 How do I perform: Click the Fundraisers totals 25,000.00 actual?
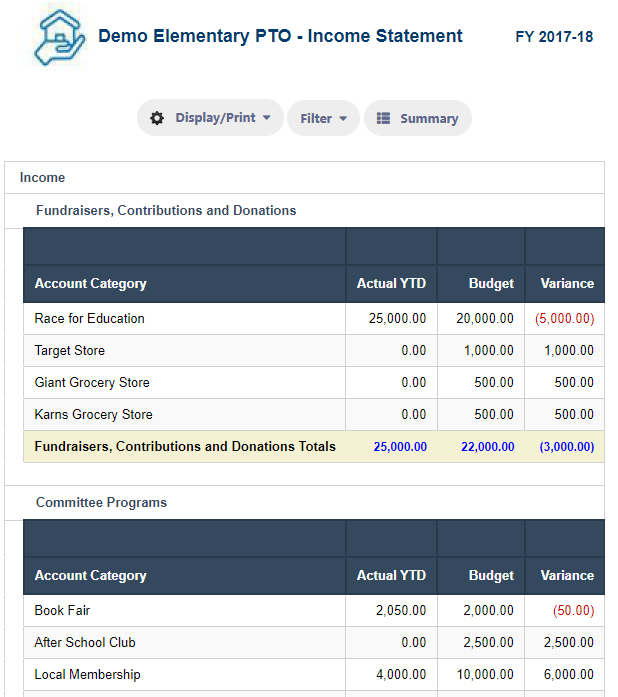pos(400,446)
